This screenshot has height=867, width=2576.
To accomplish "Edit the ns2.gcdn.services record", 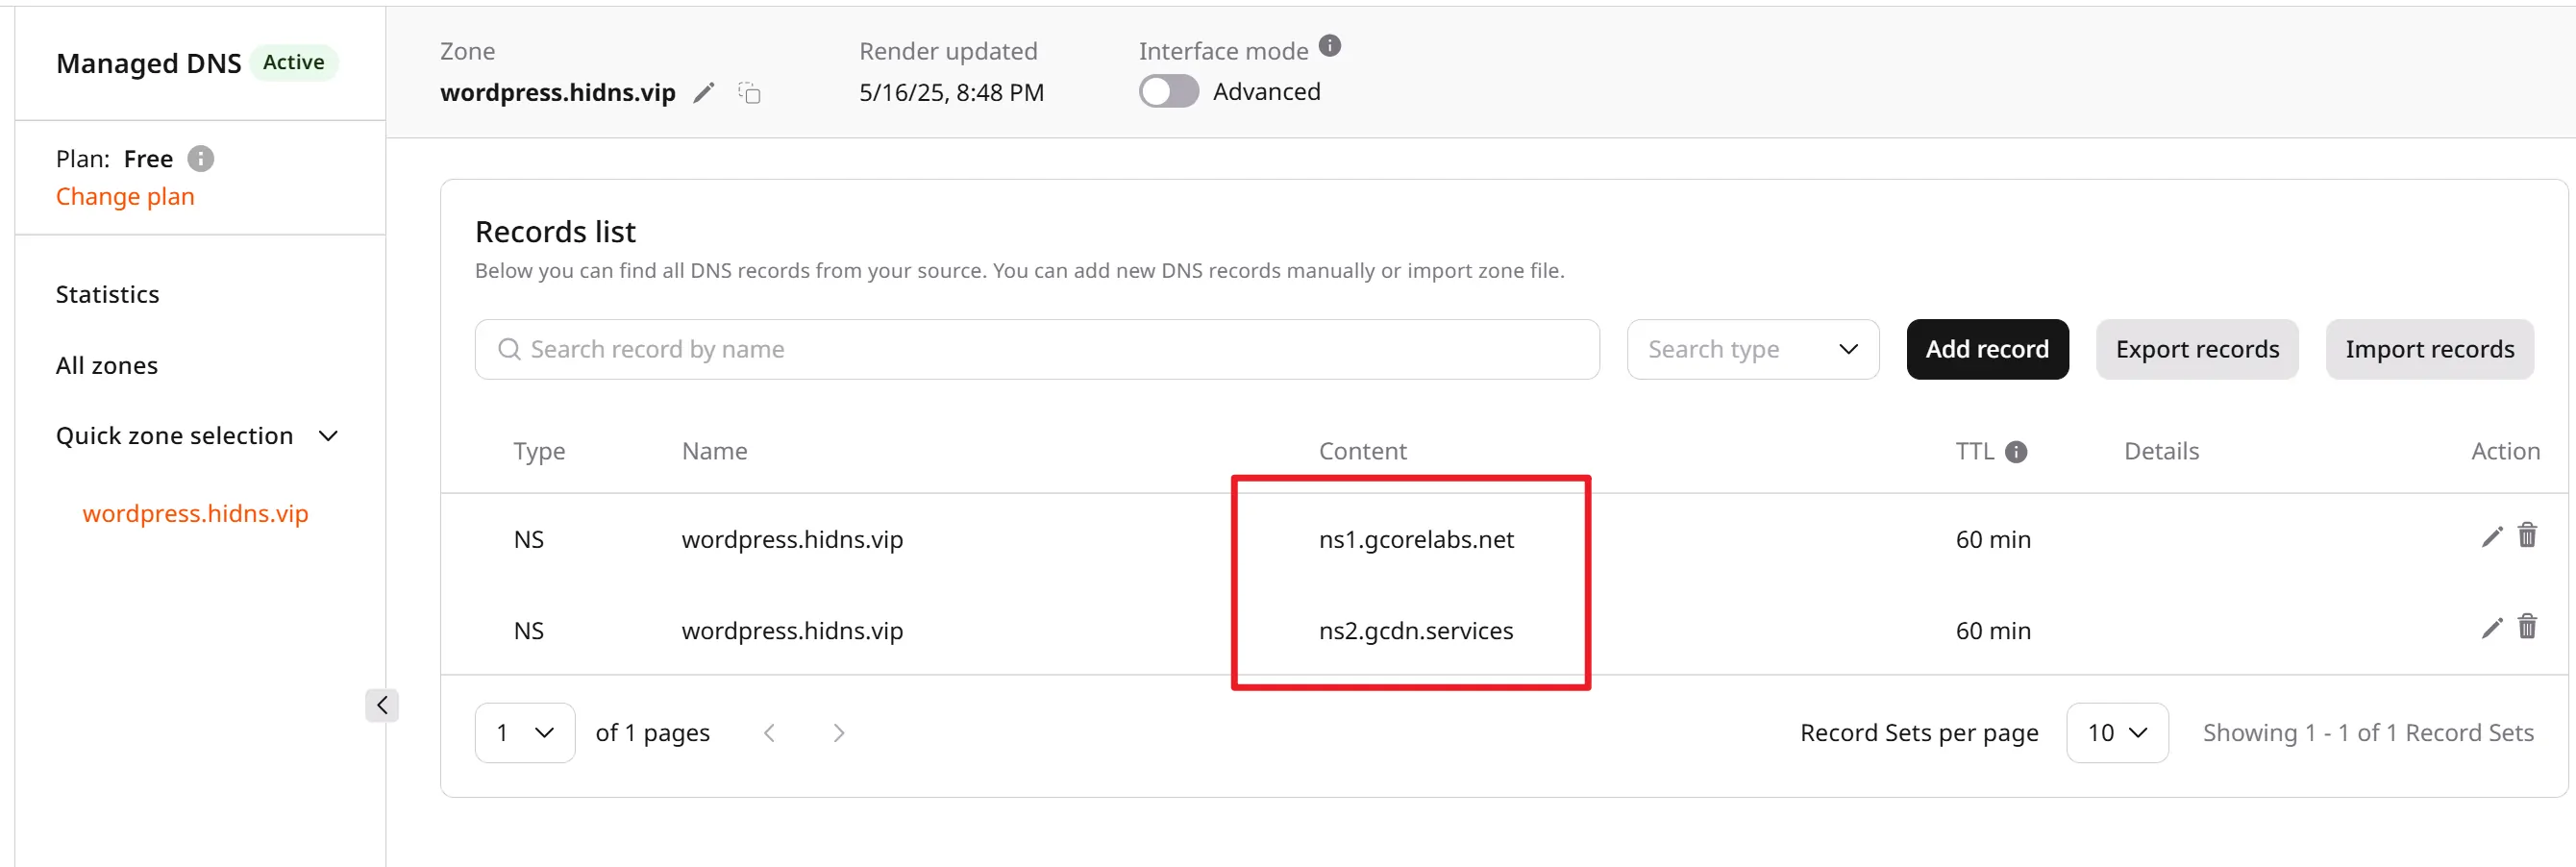I will pyautogui.click(x=2491, y=628).
